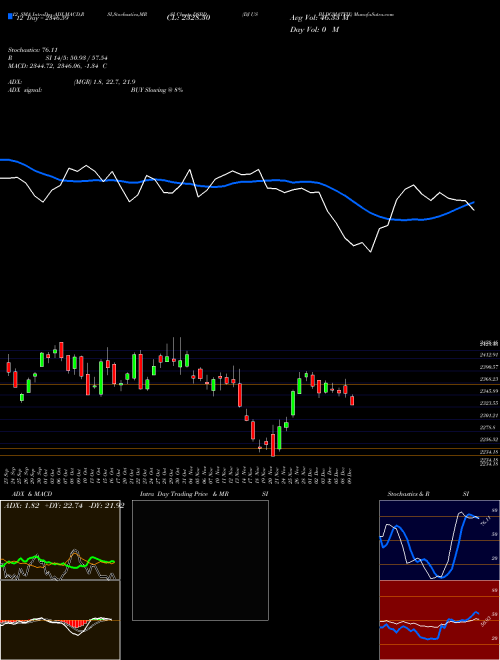The image size is (500, 660).
Task: Select the 'MACD: 2344.72, 2346.06, -1.34 C' line
Action: coord(57,66)
